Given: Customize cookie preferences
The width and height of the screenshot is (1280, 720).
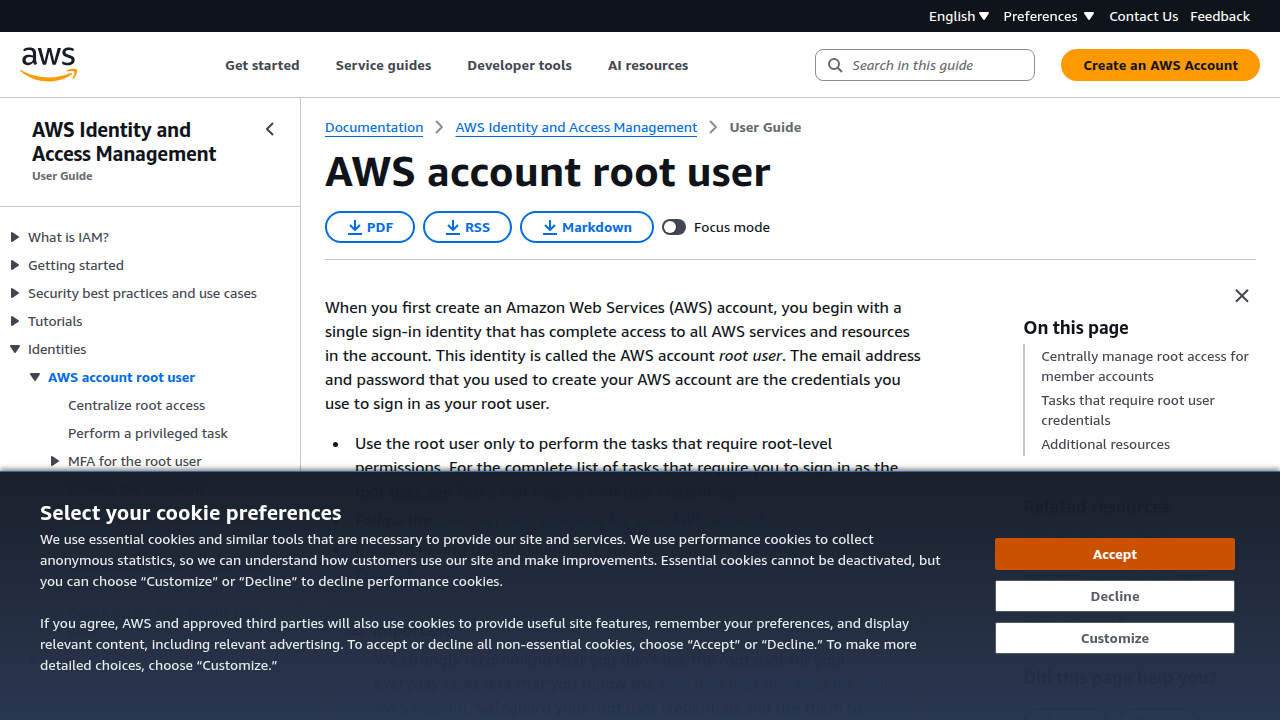Looking at the screenshot, I should tap(1115, 638).
